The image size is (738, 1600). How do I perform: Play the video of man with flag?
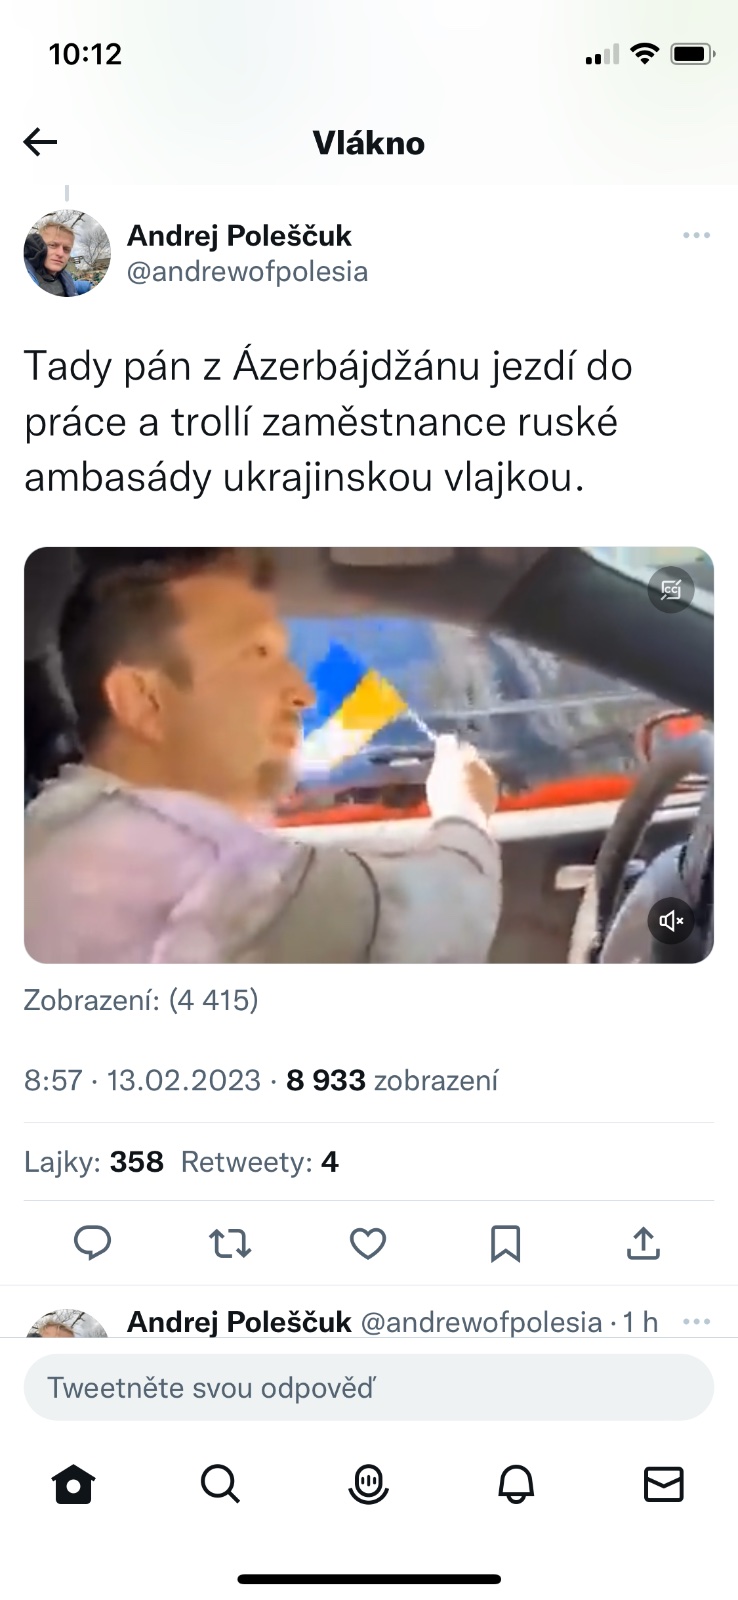[x=369, y=755]
